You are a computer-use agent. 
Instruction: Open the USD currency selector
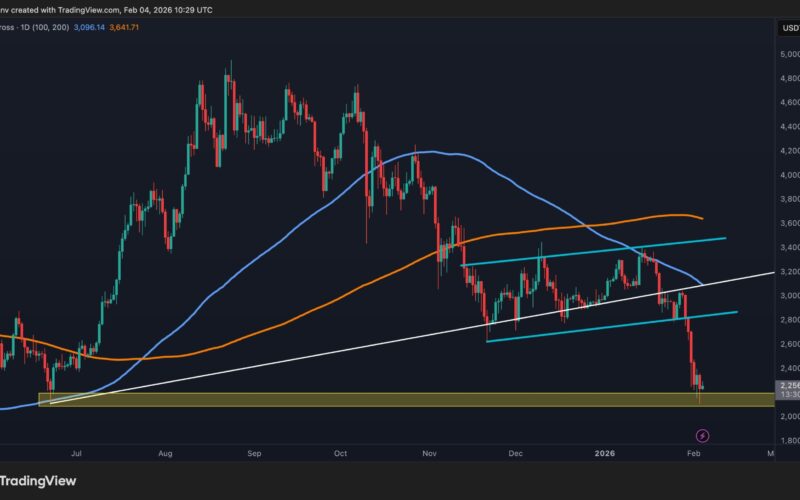coord(787,28)
